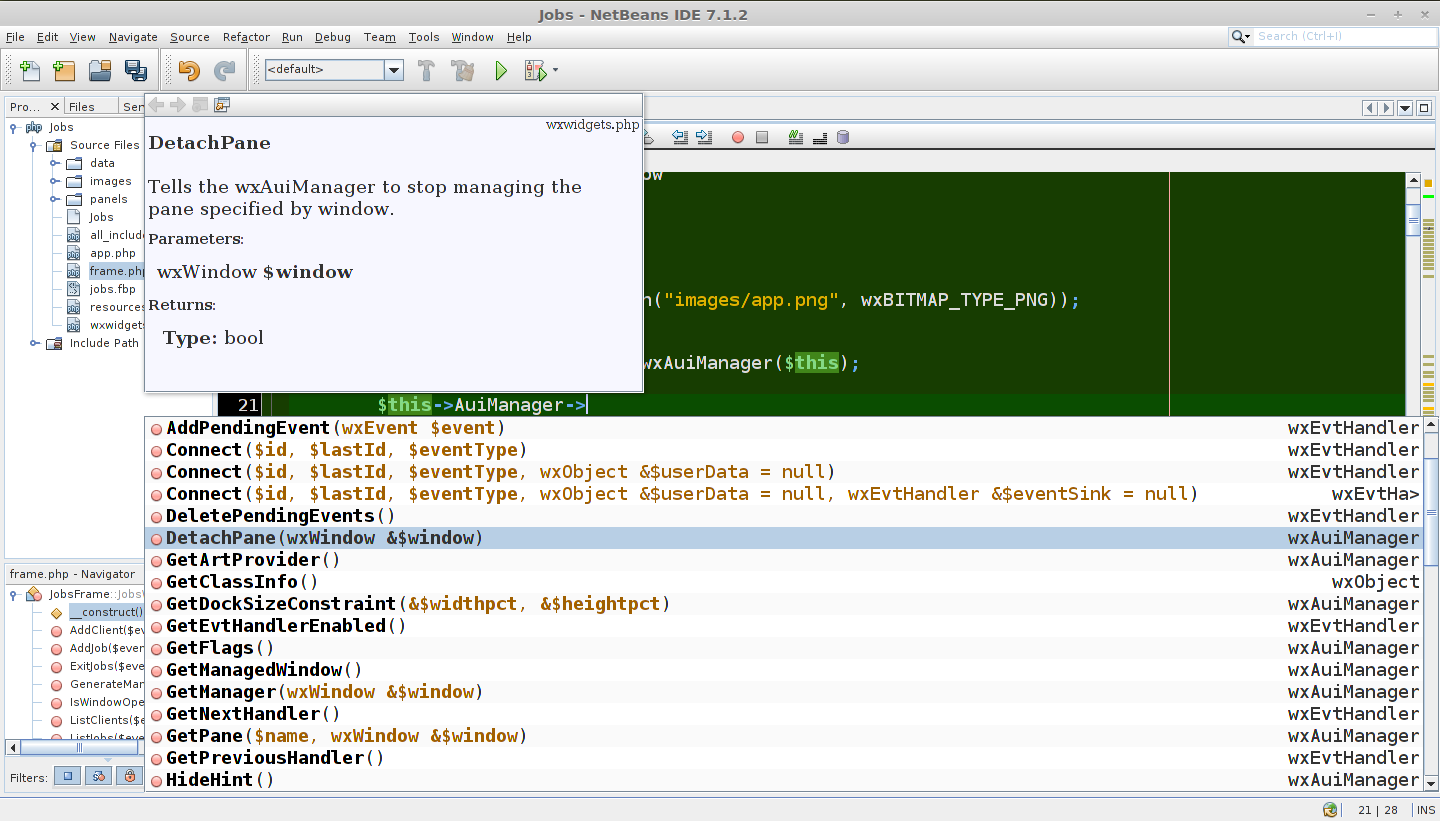
Task: Open the File menu
Action: pos(15,37)
